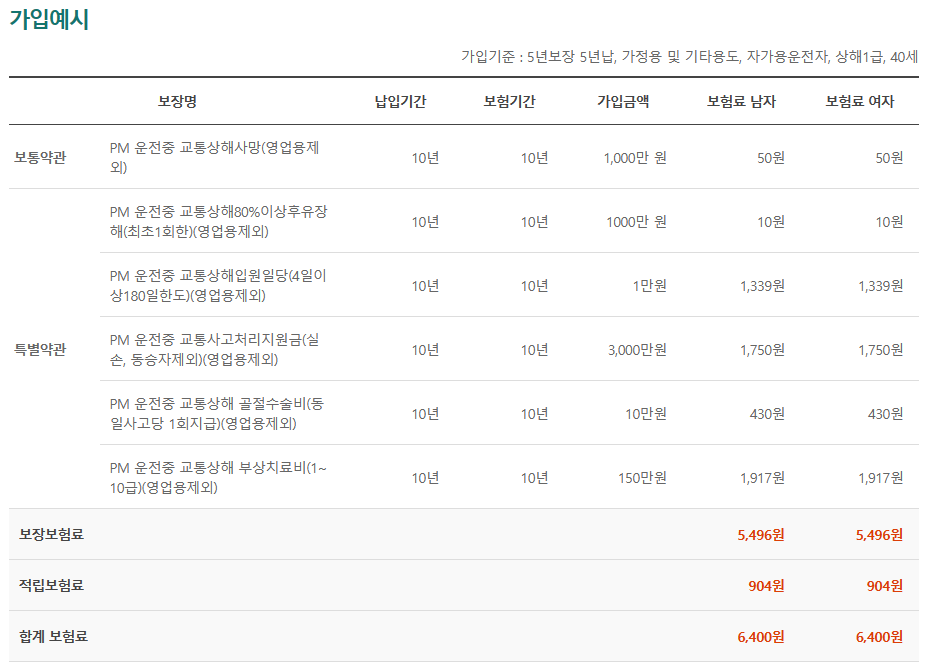The width and height of the screenshot is (928, 671).
Task: Click the 보험료 남자 column header
Action: [741, 101]
